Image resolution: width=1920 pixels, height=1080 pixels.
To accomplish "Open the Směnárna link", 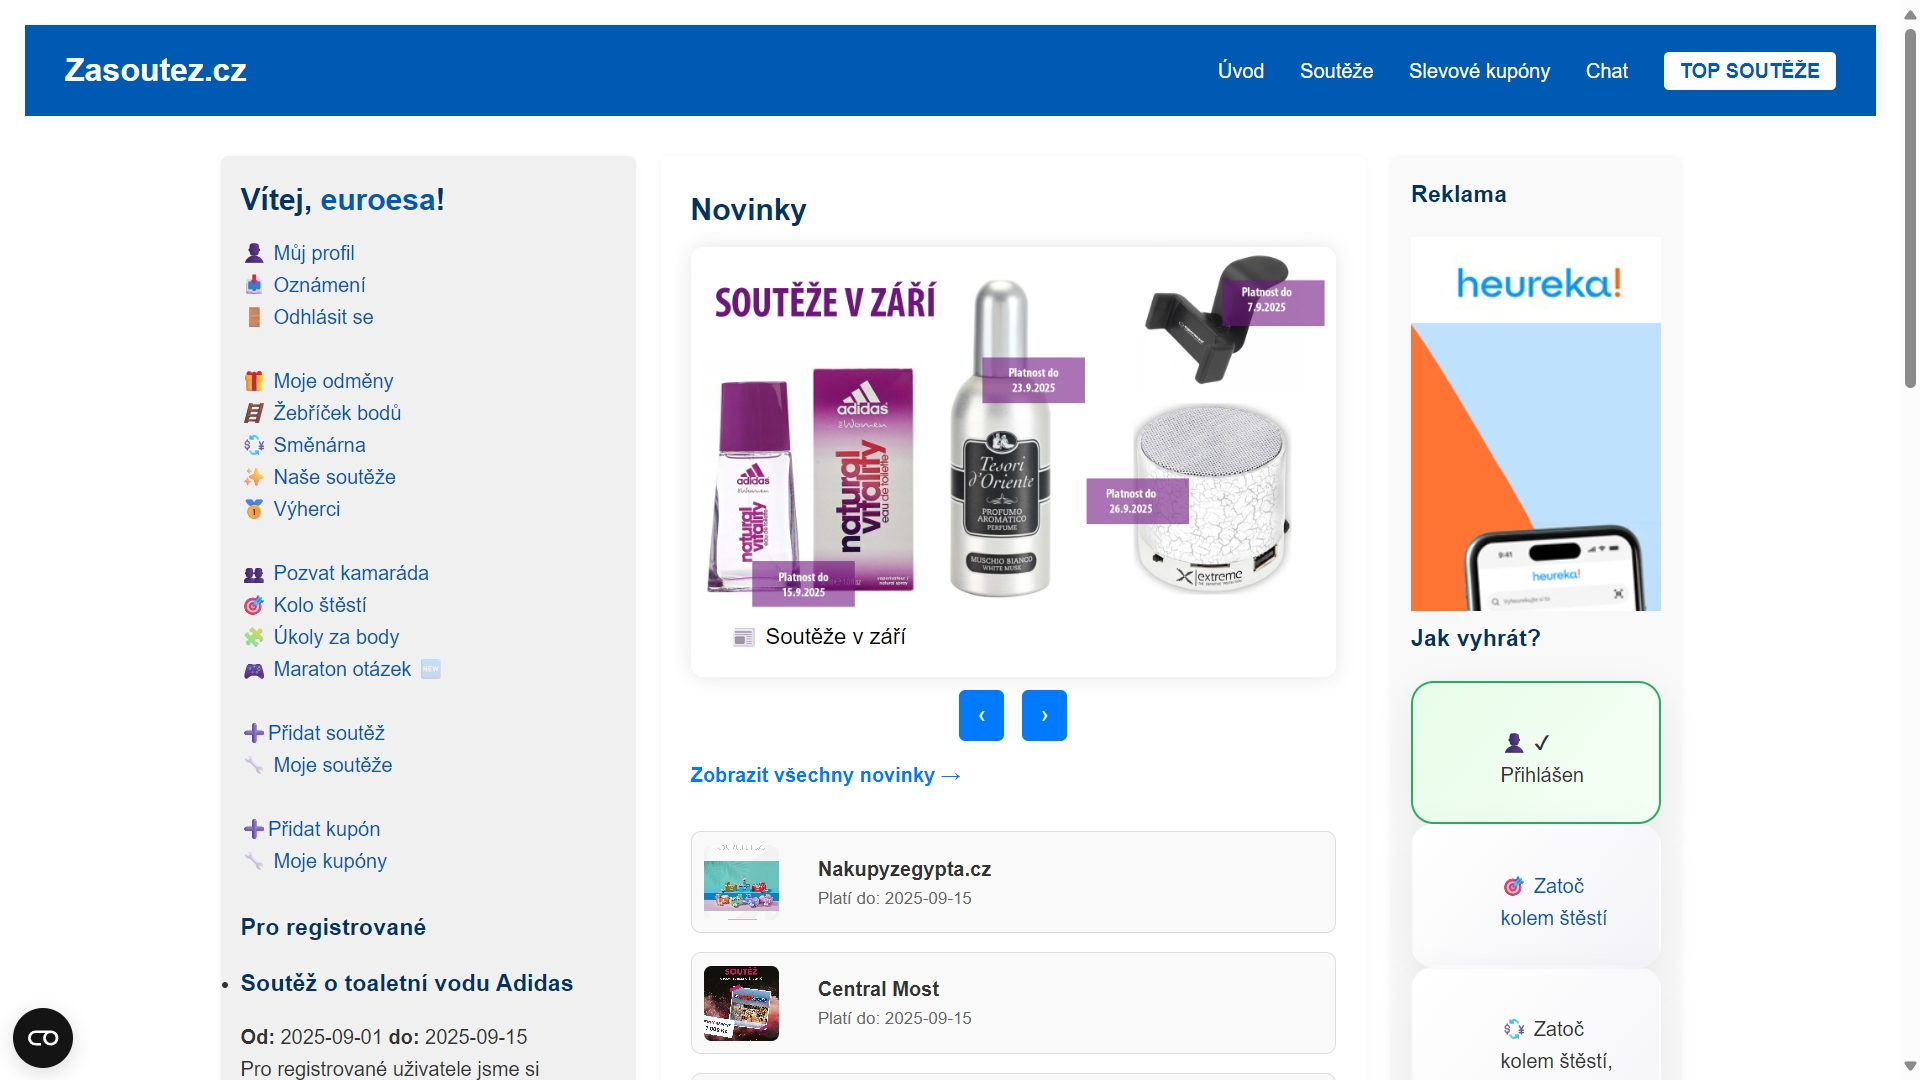I will [x=319, y=445].
